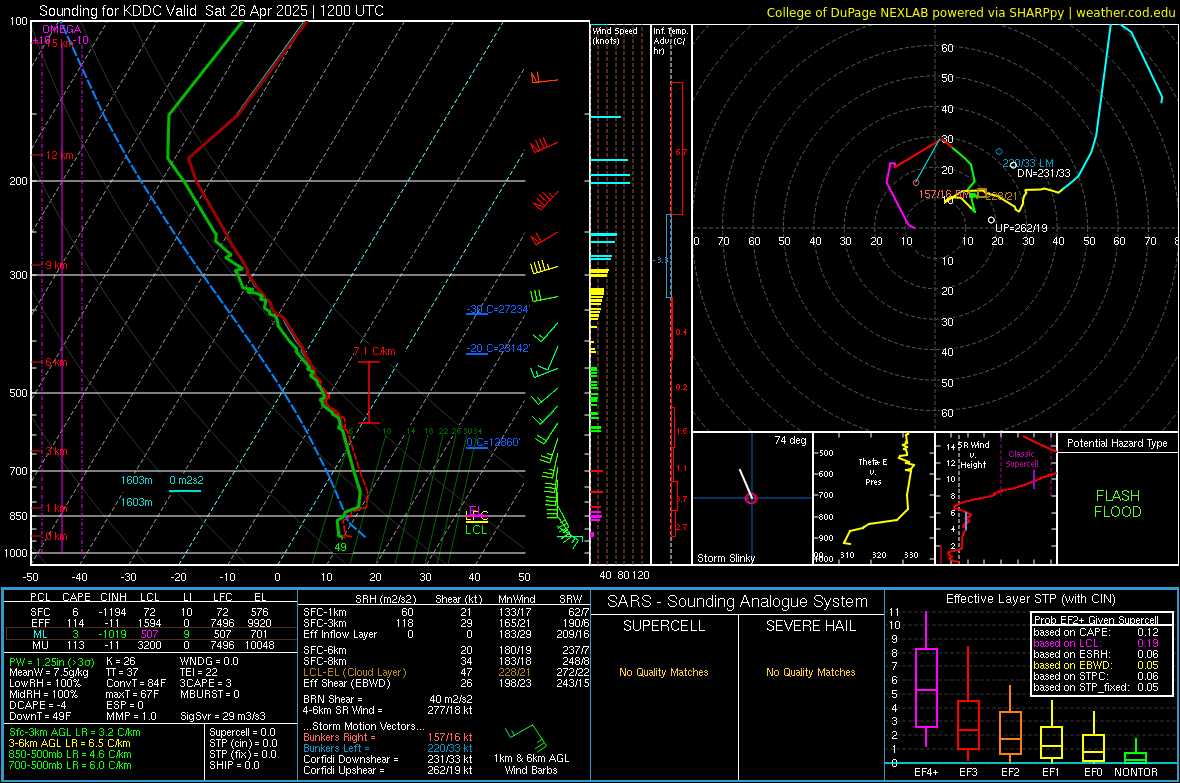Select the '6 km' height marker
This screenshot has width=1180, height=783.
tap(56, 362)
